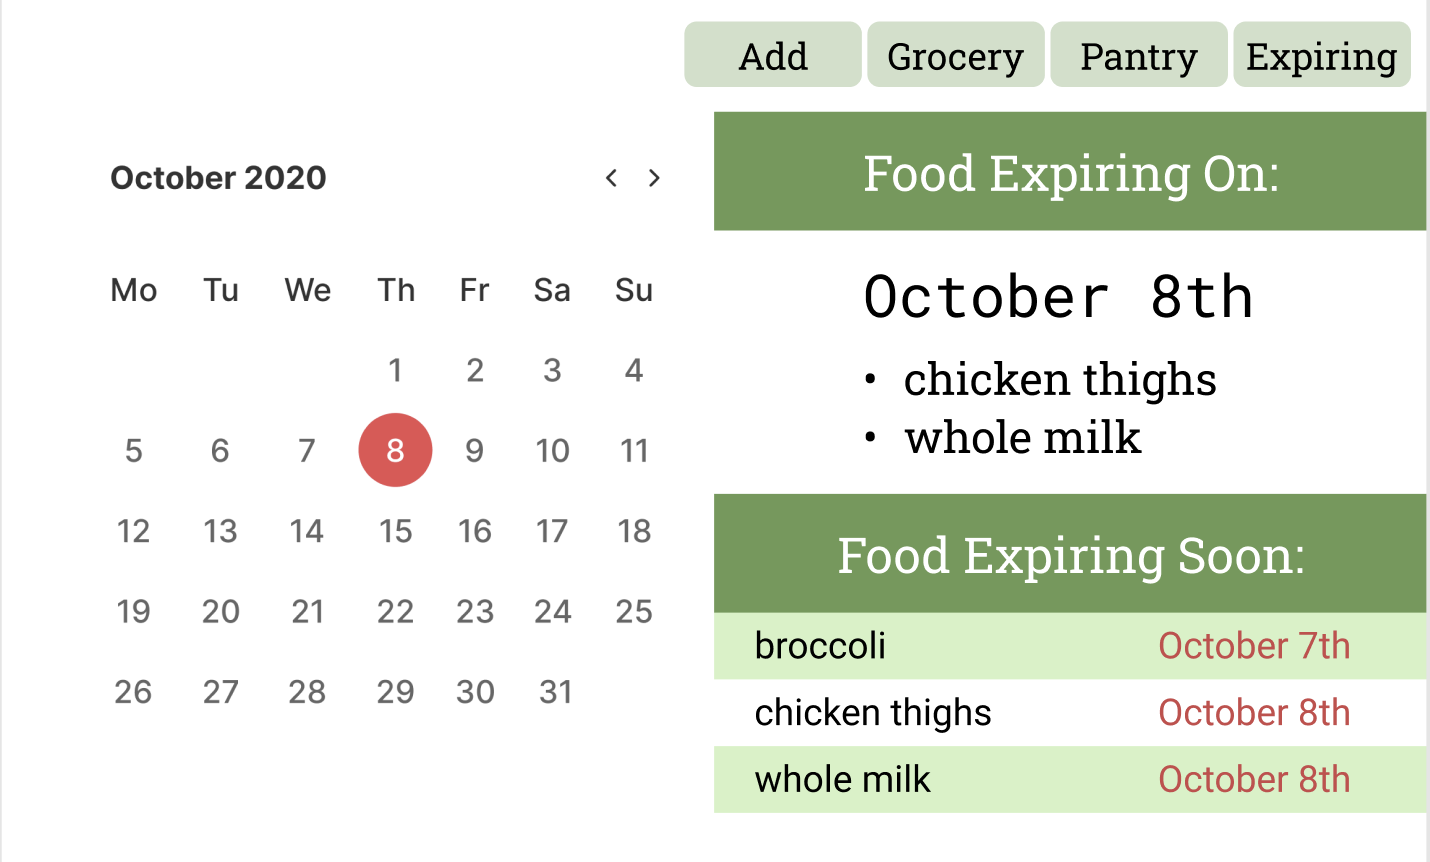Advance to next month with right chevron
The width and height of the screenshot is (1430, 862).
654,178
